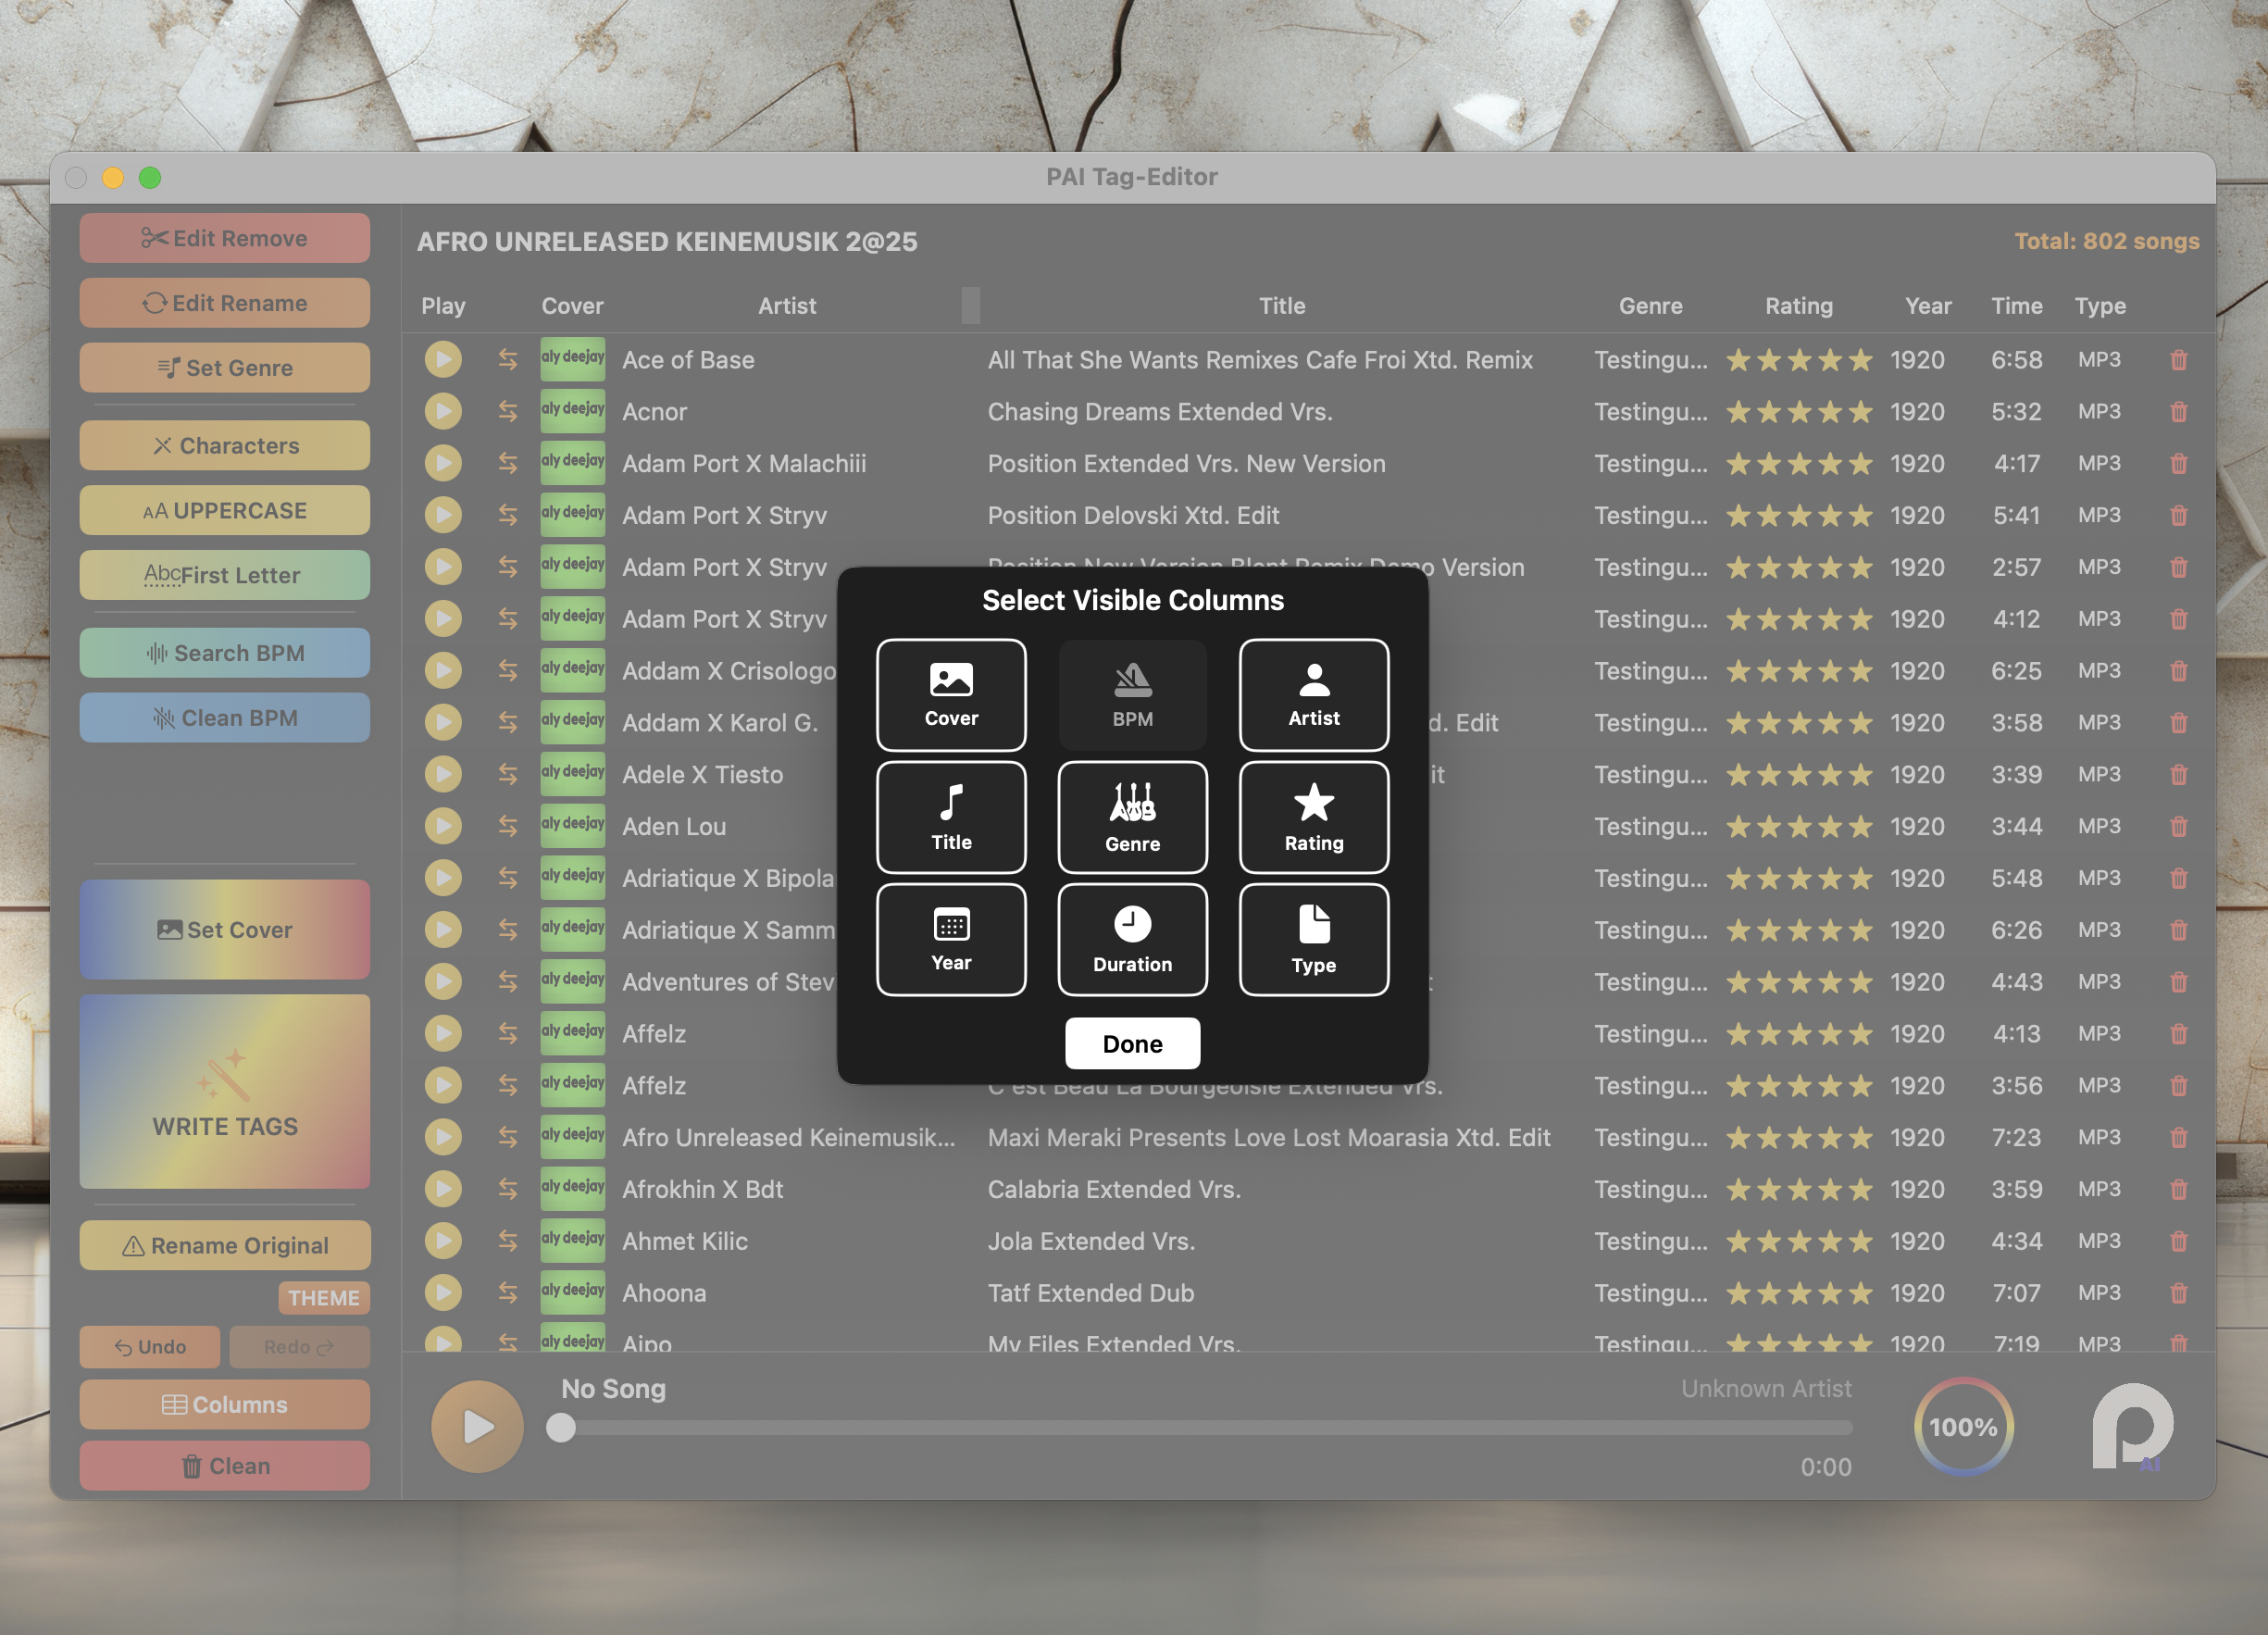Viewport: 2268px width, 1635px height.
Task: Click the Rename Original button
Action: pyautogui.click(x=225, y=1245)
